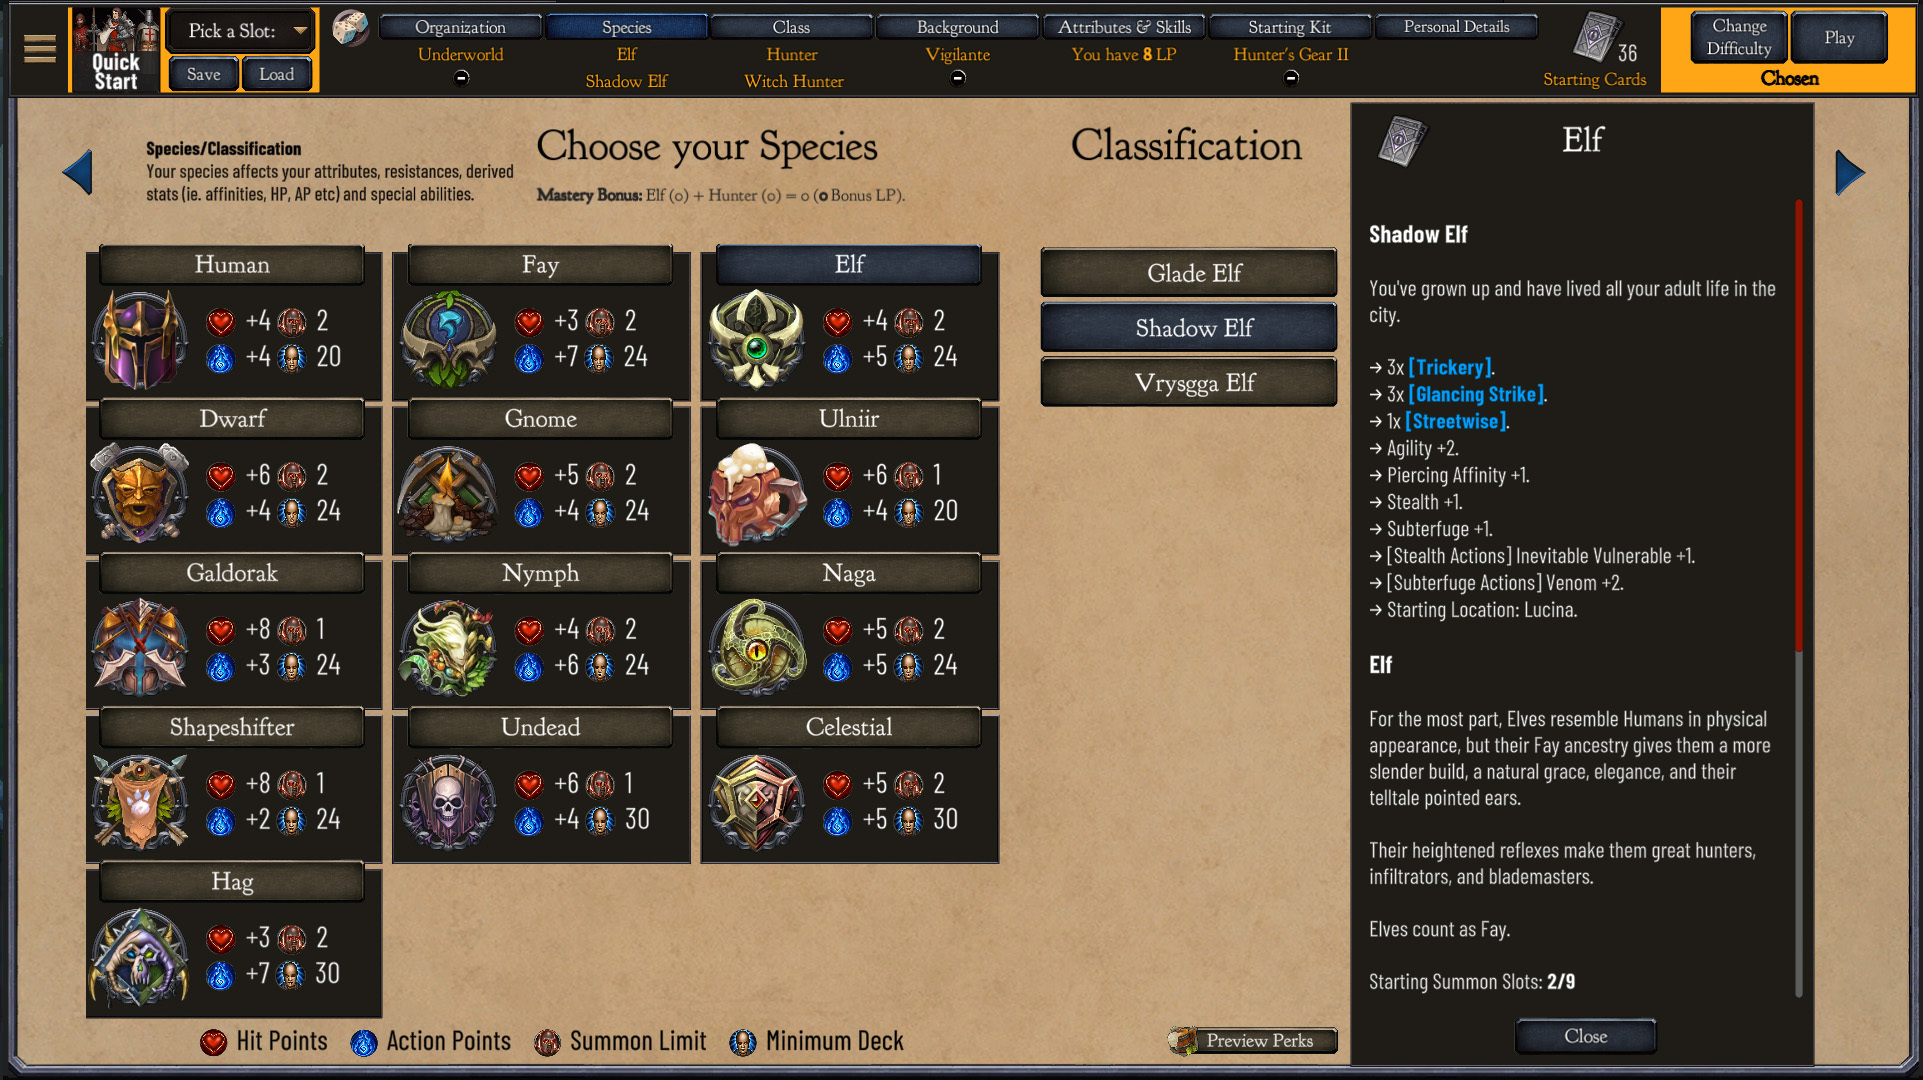Click the Ulniir mug emblem
1923x1080 pixels.
757,493
